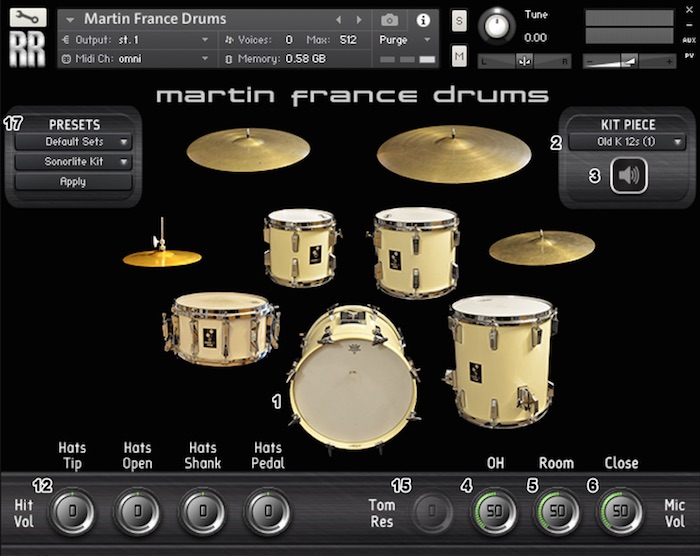Open the Purge menu
The width and height of the screenshot is (700, 556).
406,39
